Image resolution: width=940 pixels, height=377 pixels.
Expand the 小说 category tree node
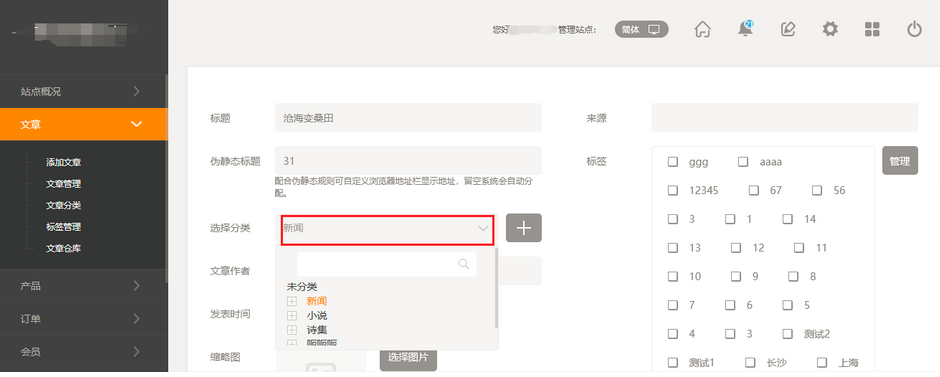(292, 315)
